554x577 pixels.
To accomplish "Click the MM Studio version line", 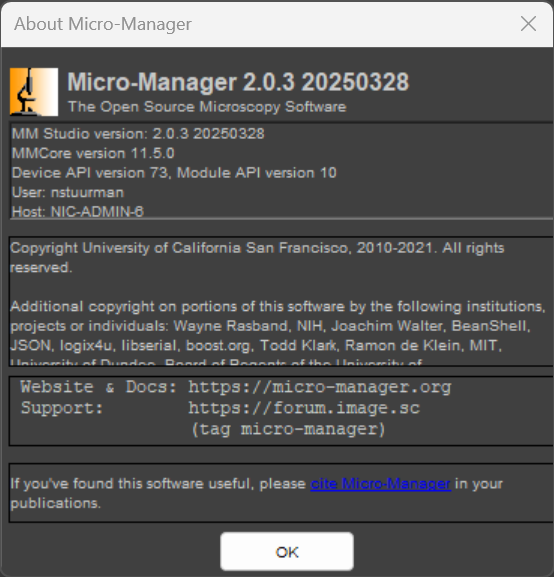I will coord(138,134).
